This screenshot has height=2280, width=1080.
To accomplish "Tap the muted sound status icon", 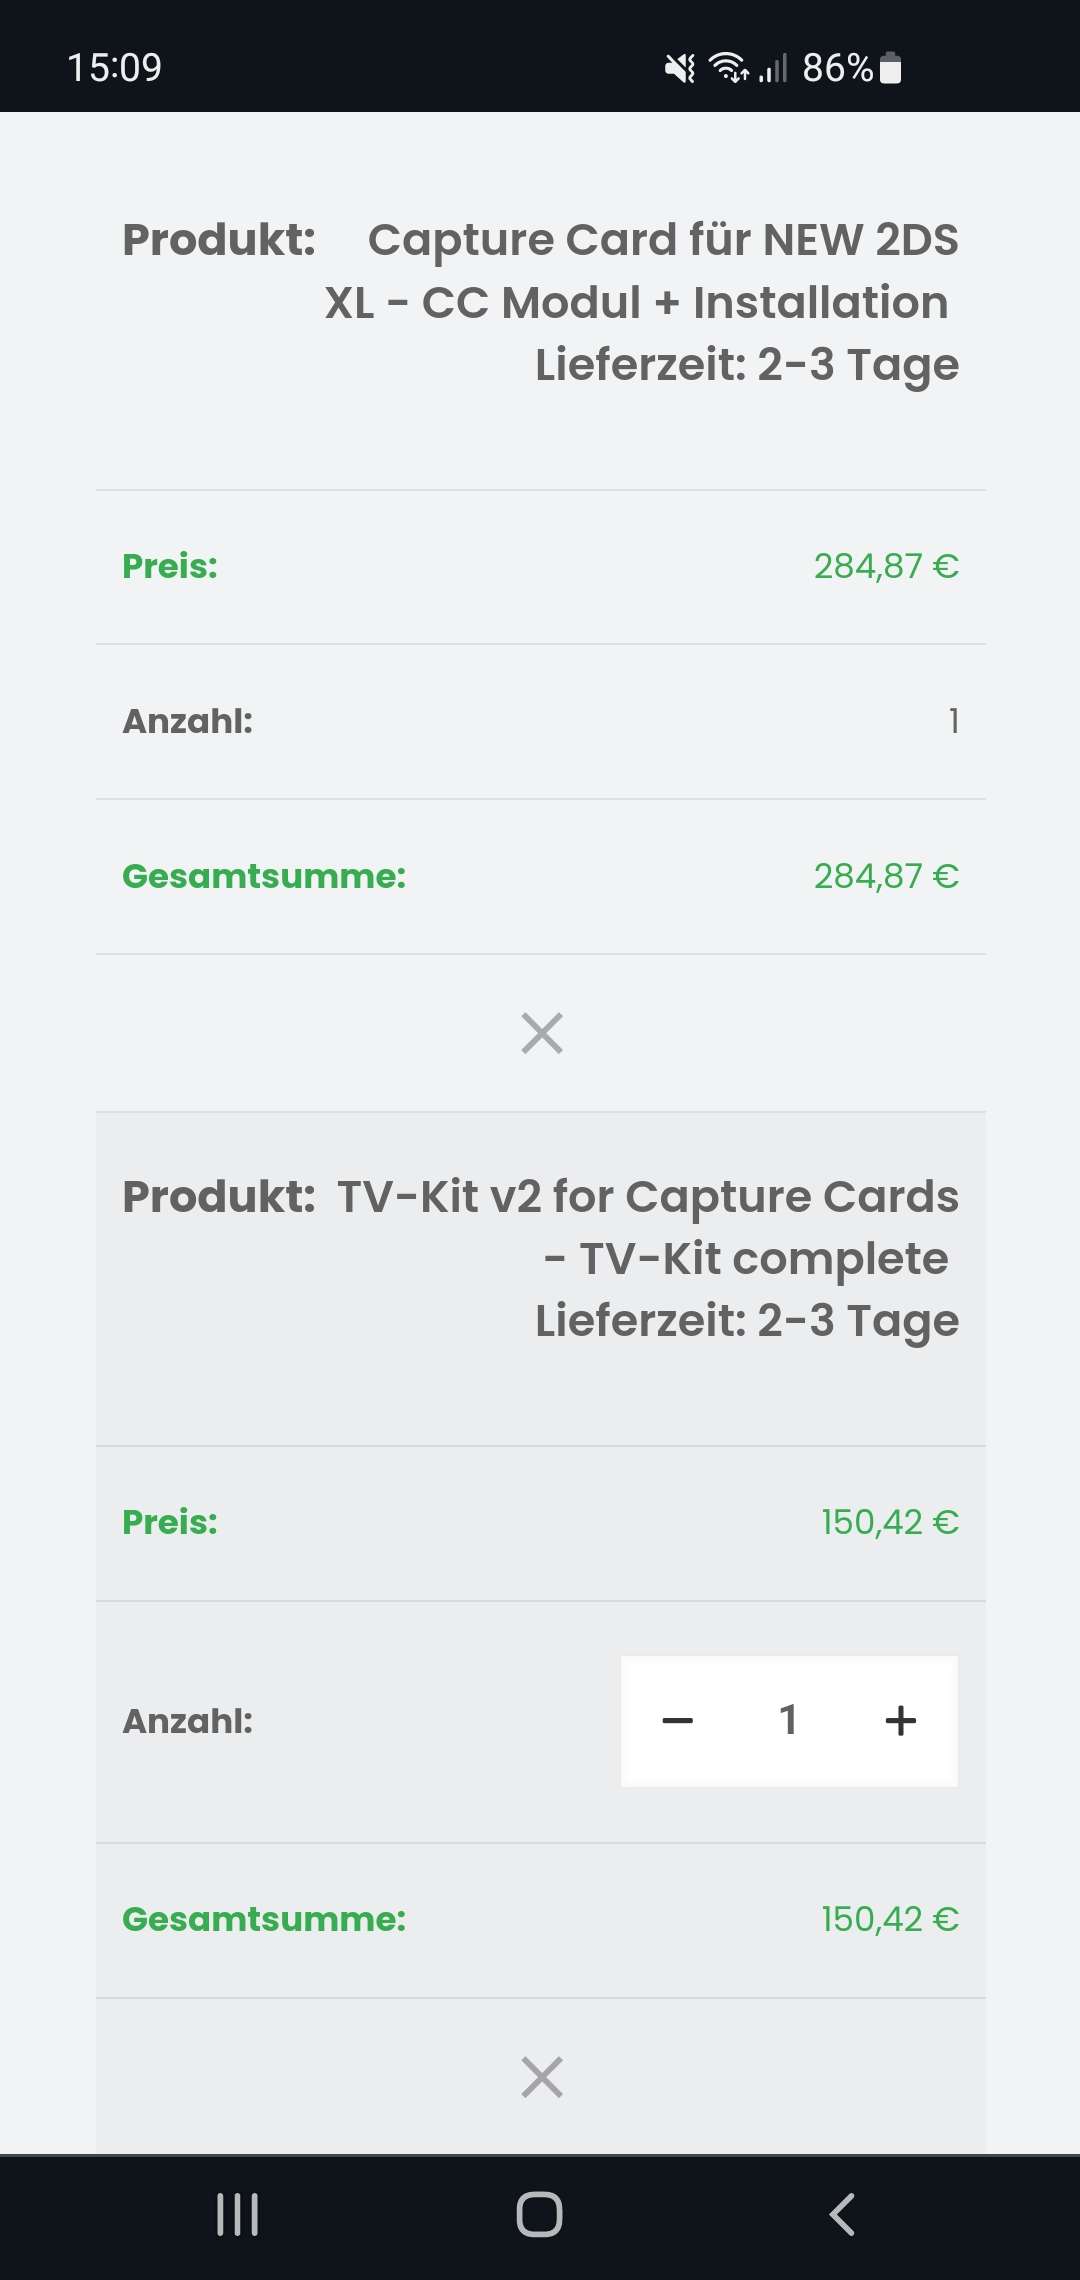I will pos(680,68).
